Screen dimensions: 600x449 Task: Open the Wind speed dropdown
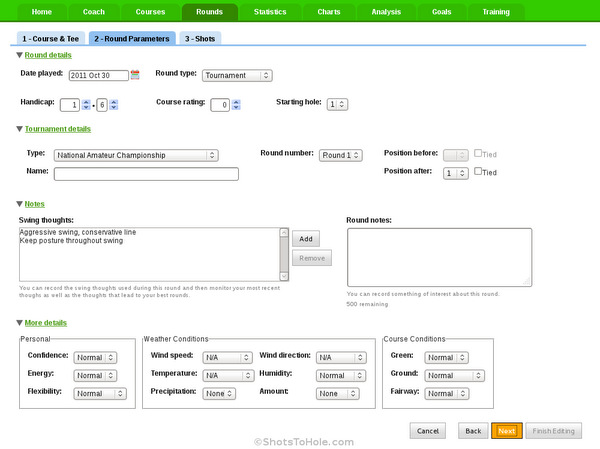(227, 358)
